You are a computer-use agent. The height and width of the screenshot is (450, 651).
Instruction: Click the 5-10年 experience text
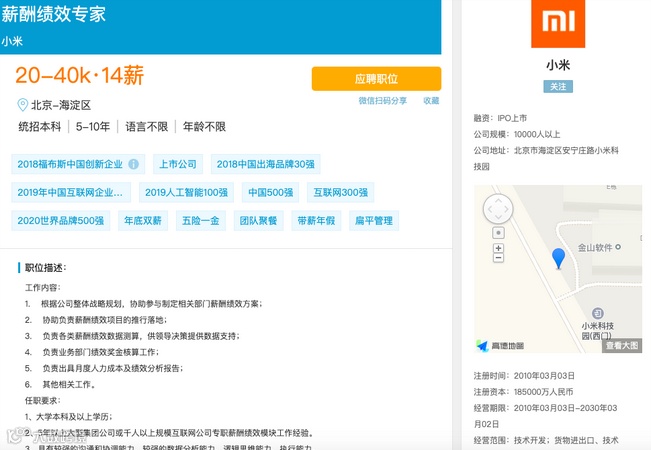(x=93, y=126)
